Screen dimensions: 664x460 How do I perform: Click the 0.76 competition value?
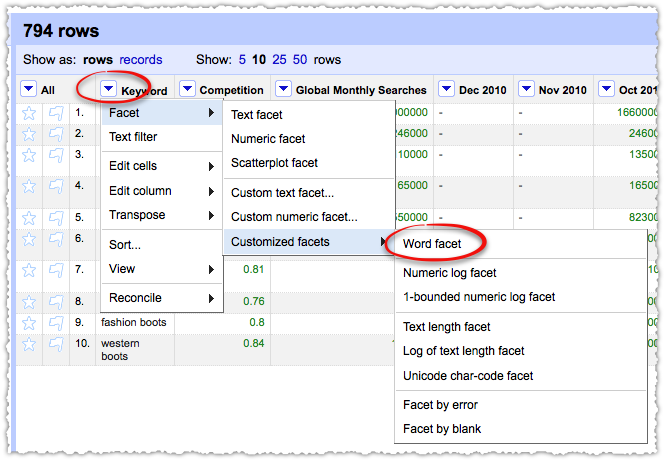point(253,302)
